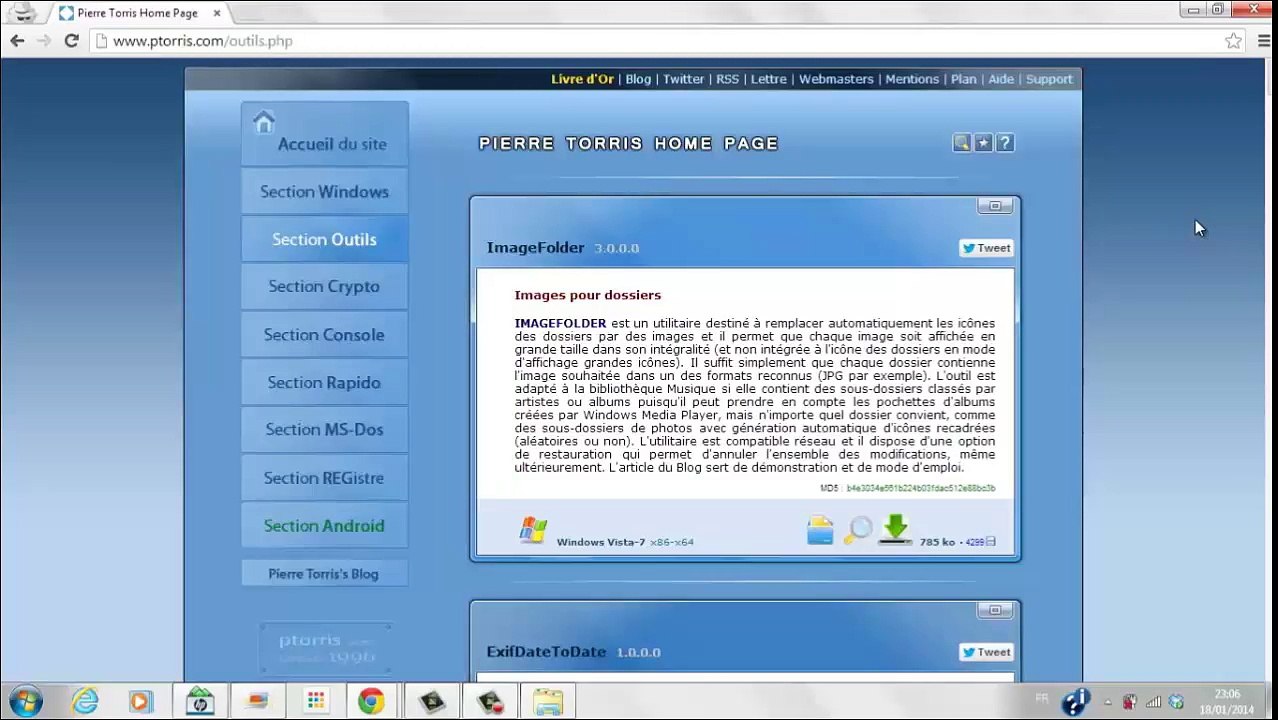Open Section Windows in the sidebar

(324, 192)
